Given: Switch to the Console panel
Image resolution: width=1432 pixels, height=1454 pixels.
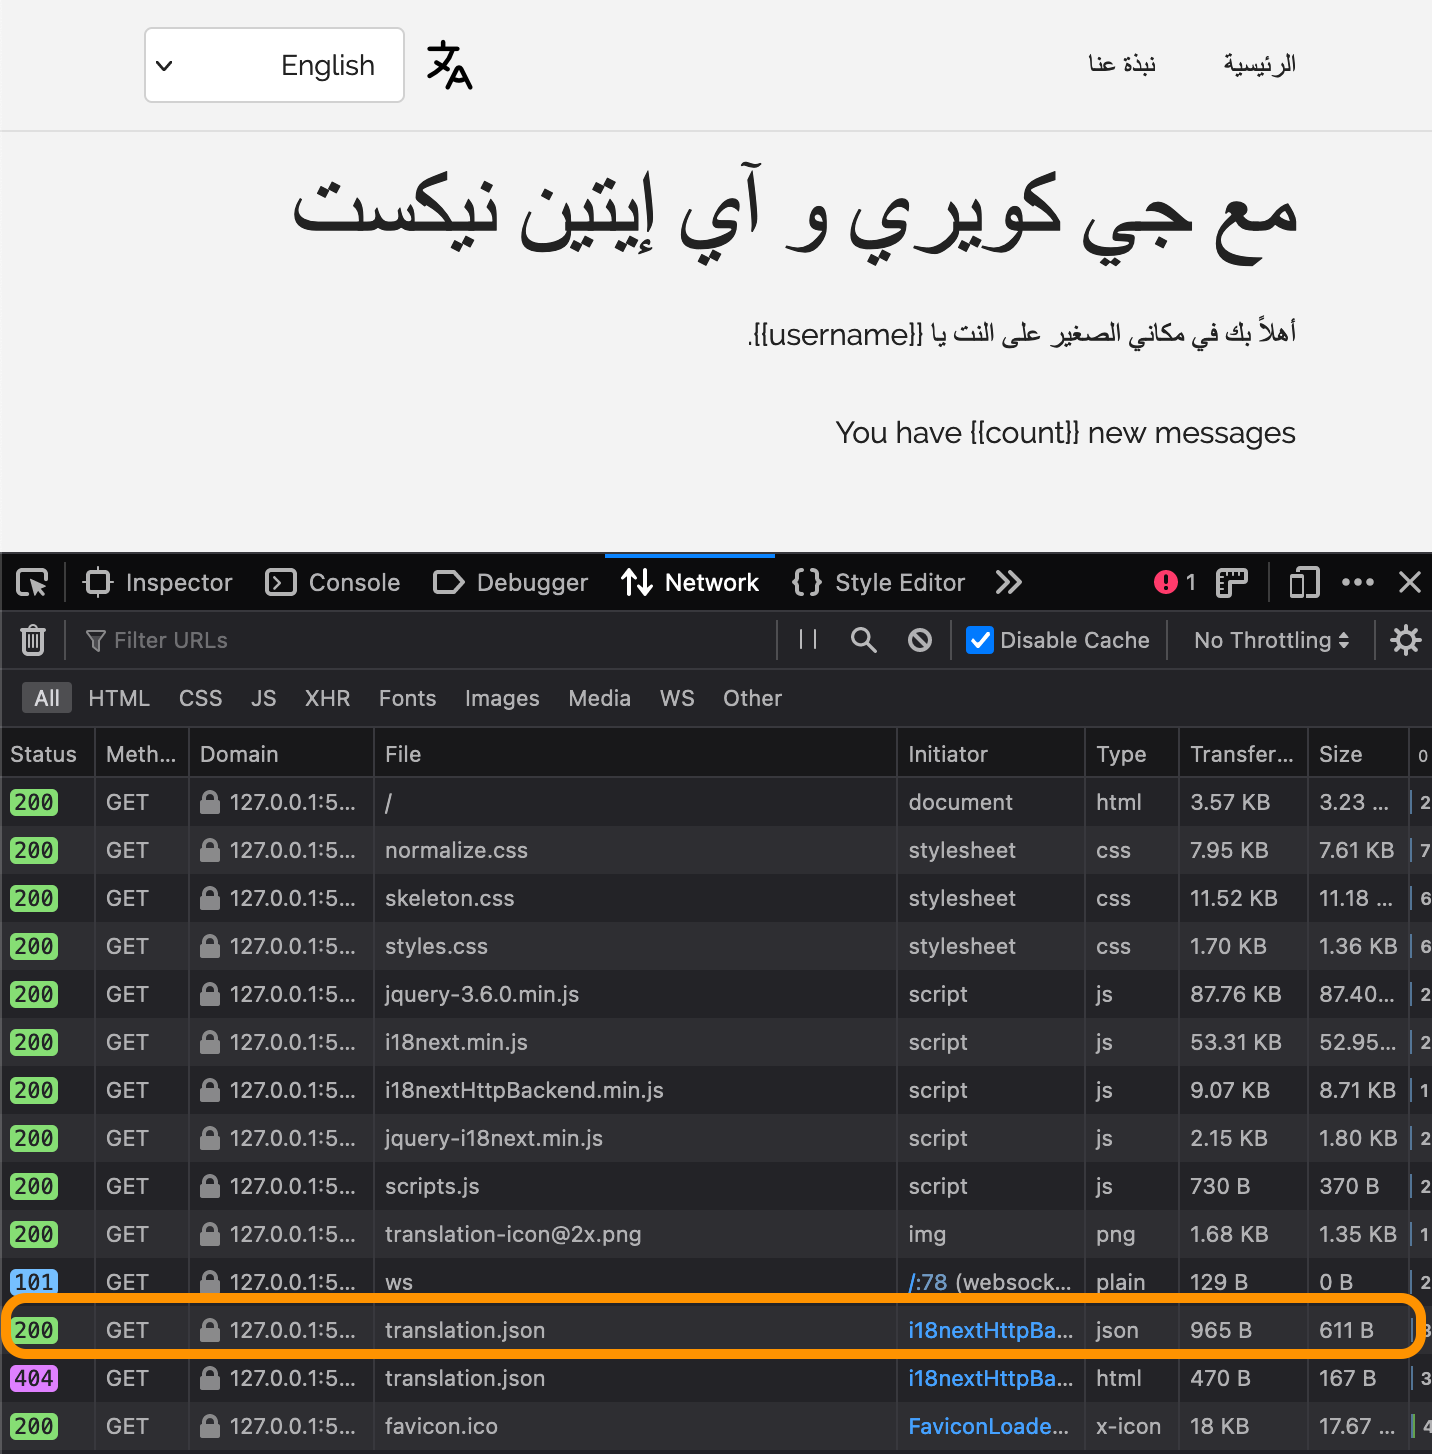Looking at the screenshot, I should pyautogui.click(x=333, y=582).
